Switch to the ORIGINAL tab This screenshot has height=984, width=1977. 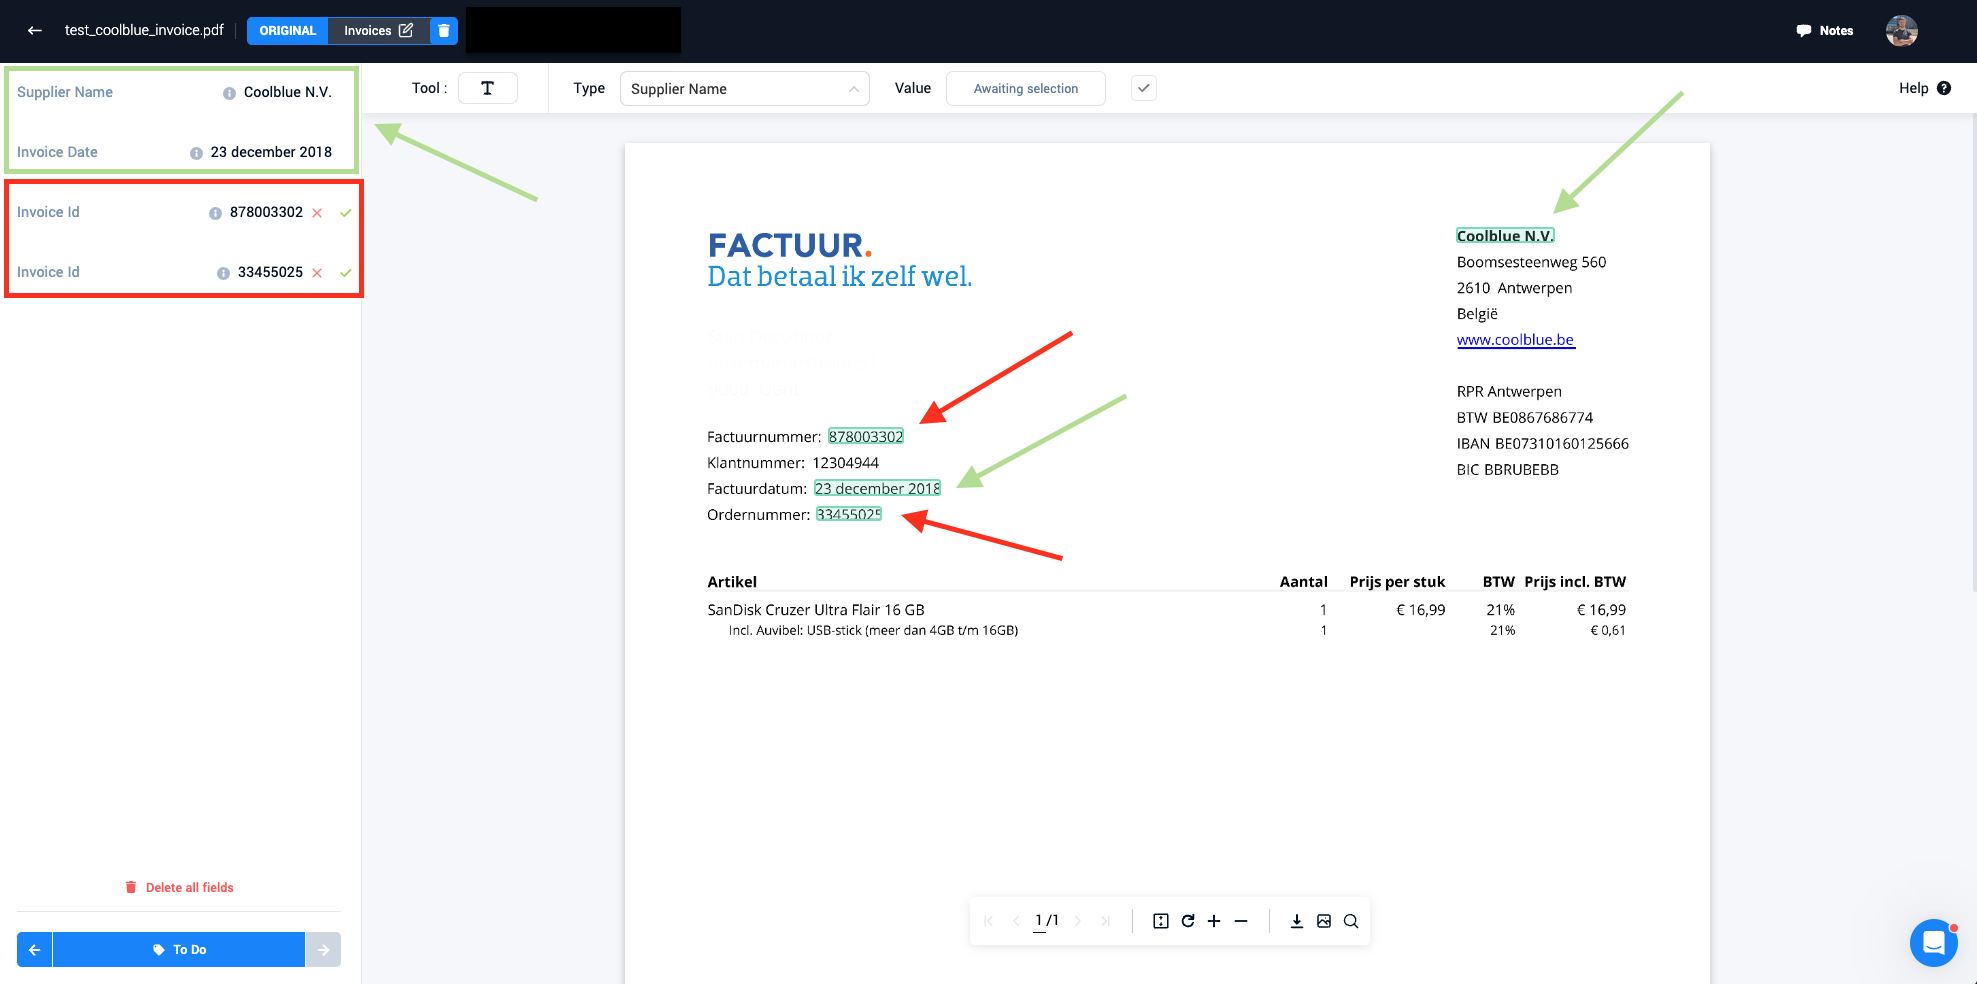[287, 31]
